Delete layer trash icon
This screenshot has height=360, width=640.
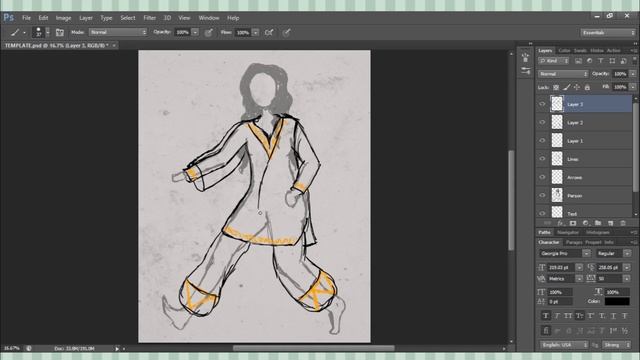623,223
